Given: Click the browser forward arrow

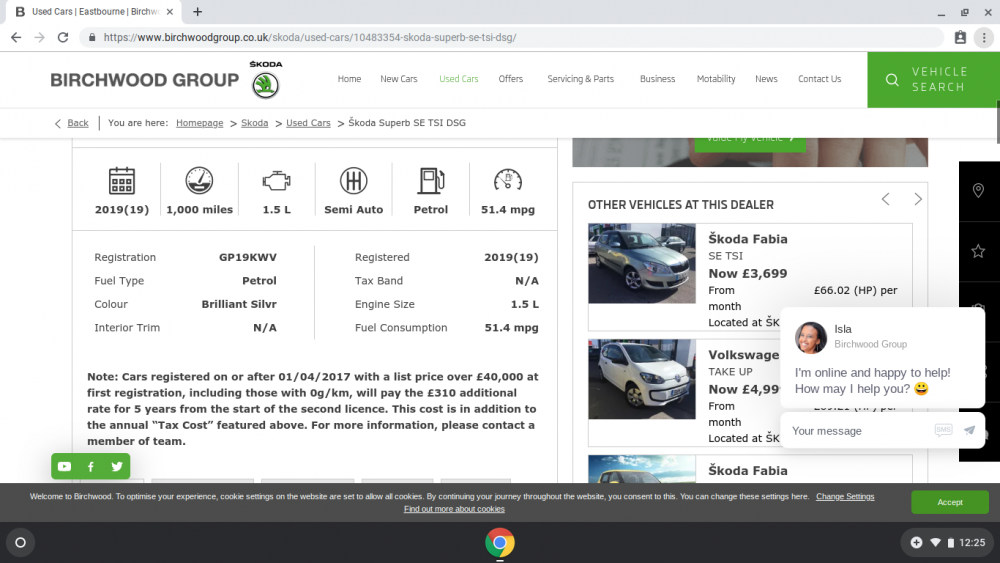Looking at the screenshot, I should click(x=40, y=38).
